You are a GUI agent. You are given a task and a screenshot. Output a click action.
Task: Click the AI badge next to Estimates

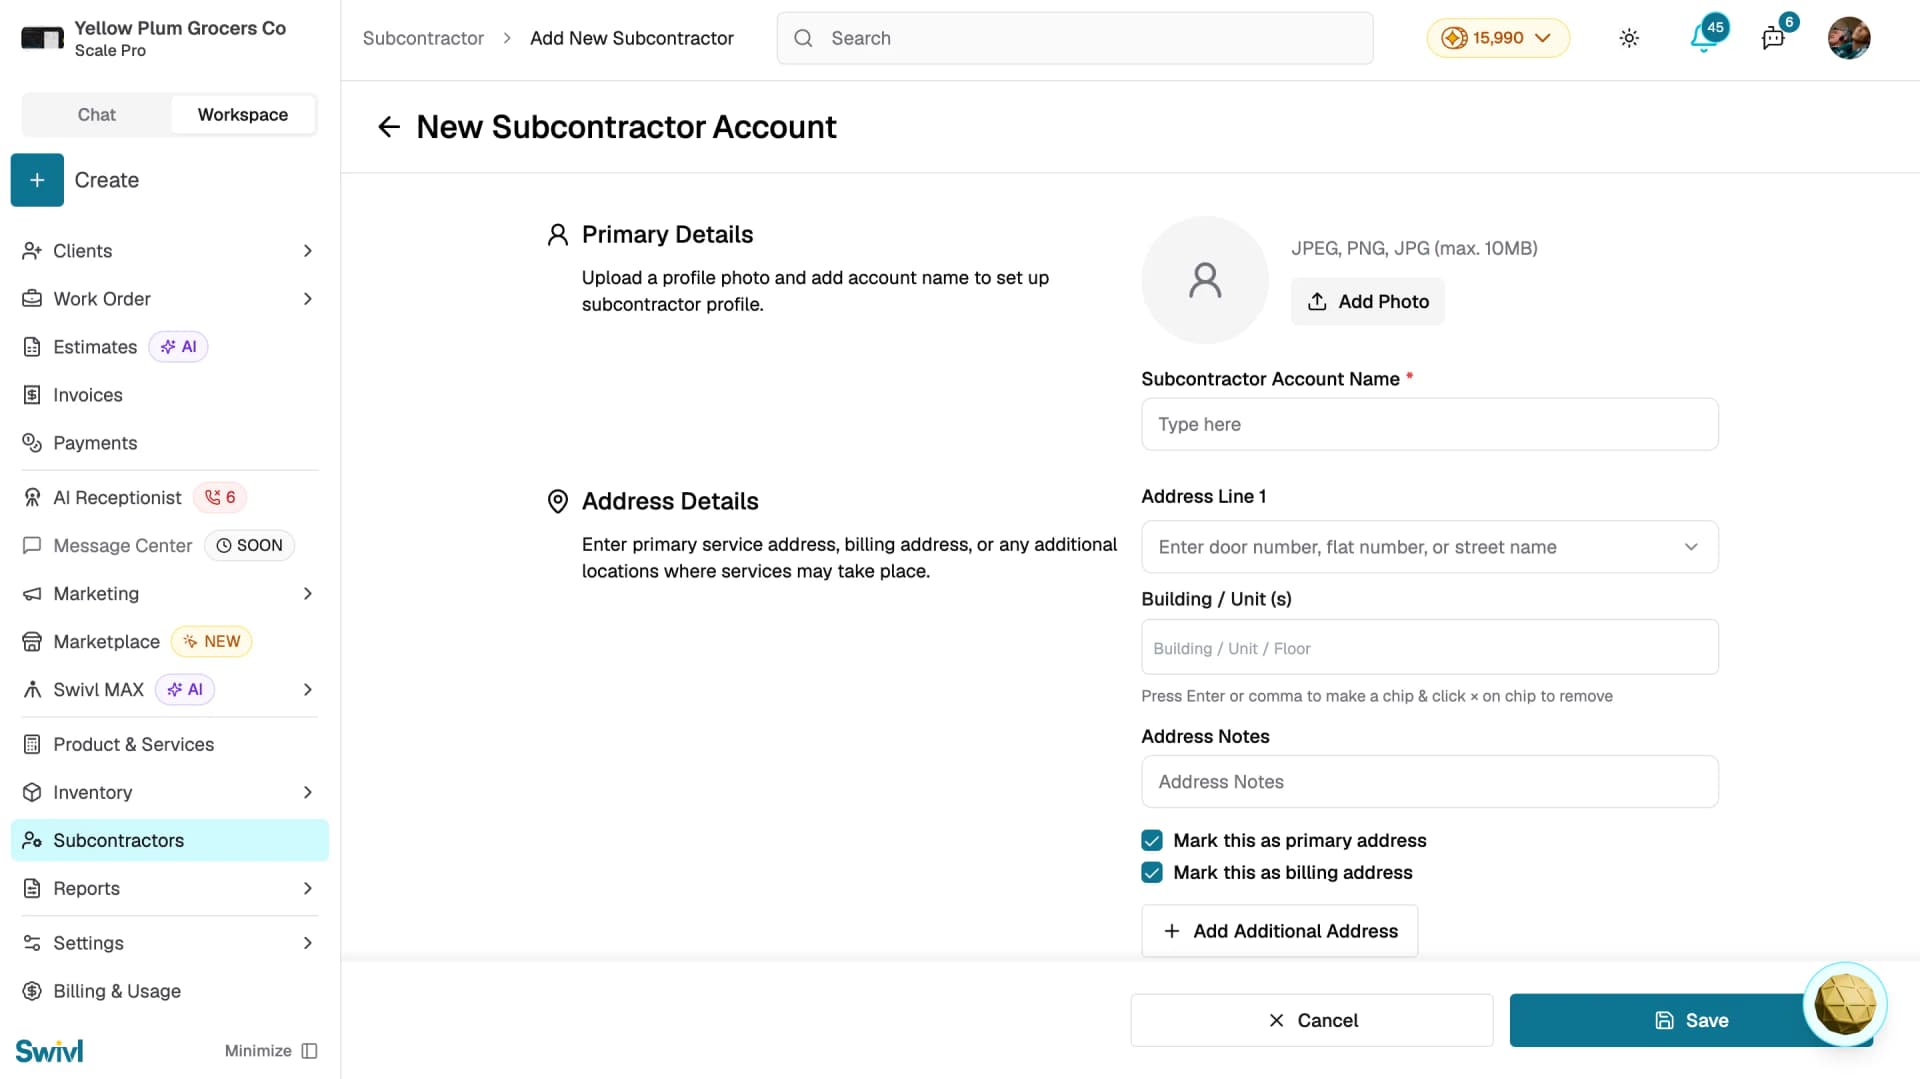click(178, 347)
